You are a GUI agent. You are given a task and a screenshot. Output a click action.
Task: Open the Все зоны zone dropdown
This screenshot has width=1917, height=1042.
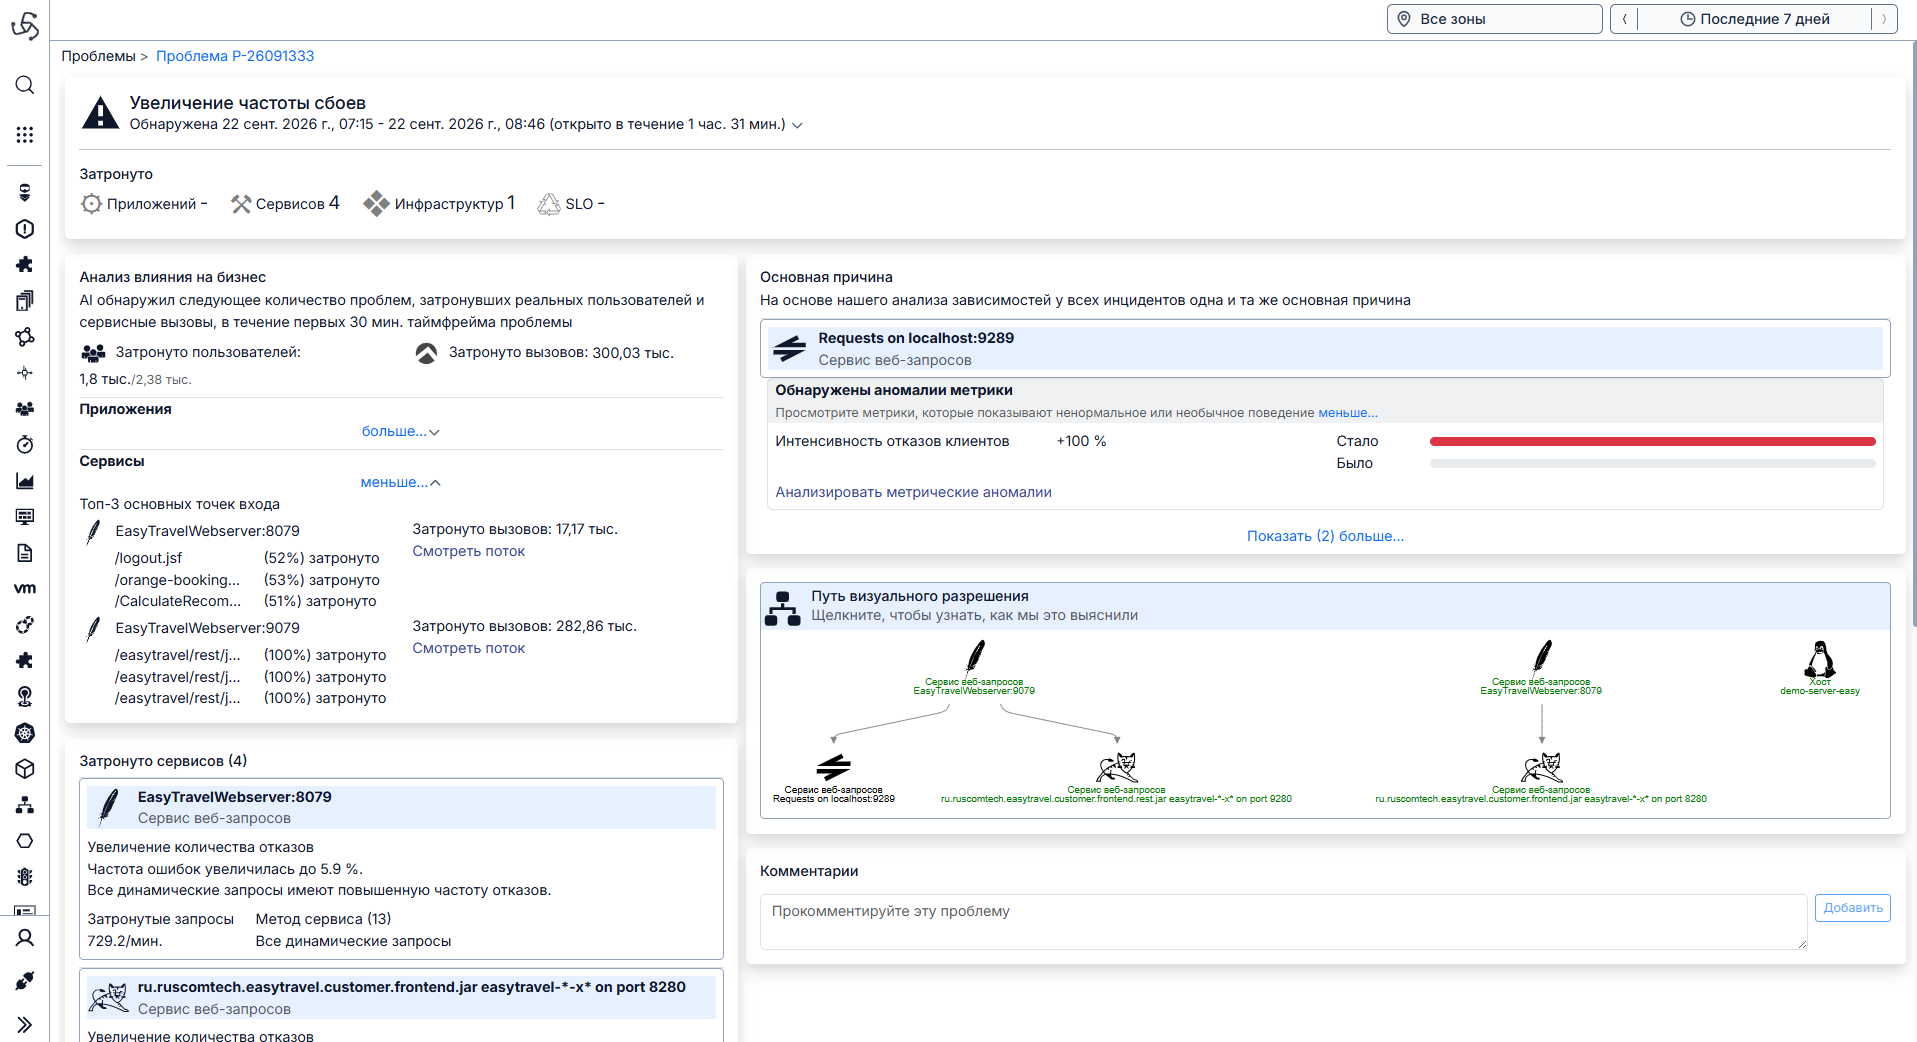click(1494, 19)
